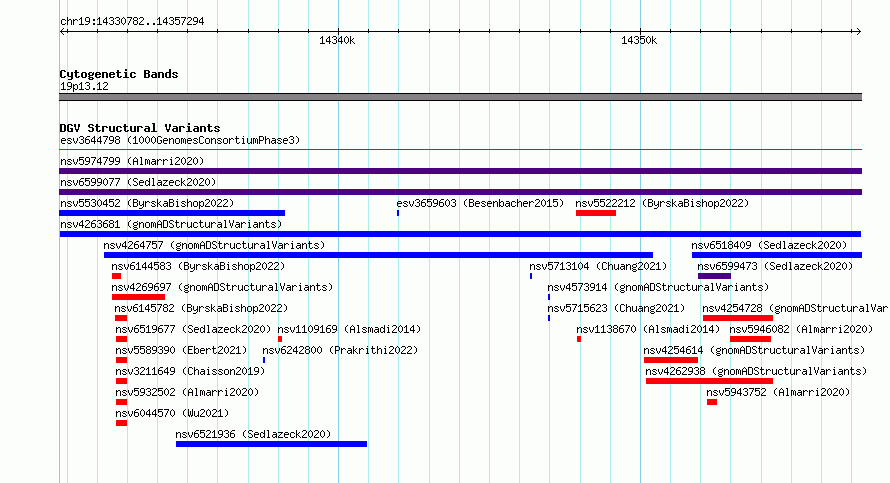The image size is (890, 483).
Task: Select the nsv5715623 Chuang2021 label
Action: point(616,308)
